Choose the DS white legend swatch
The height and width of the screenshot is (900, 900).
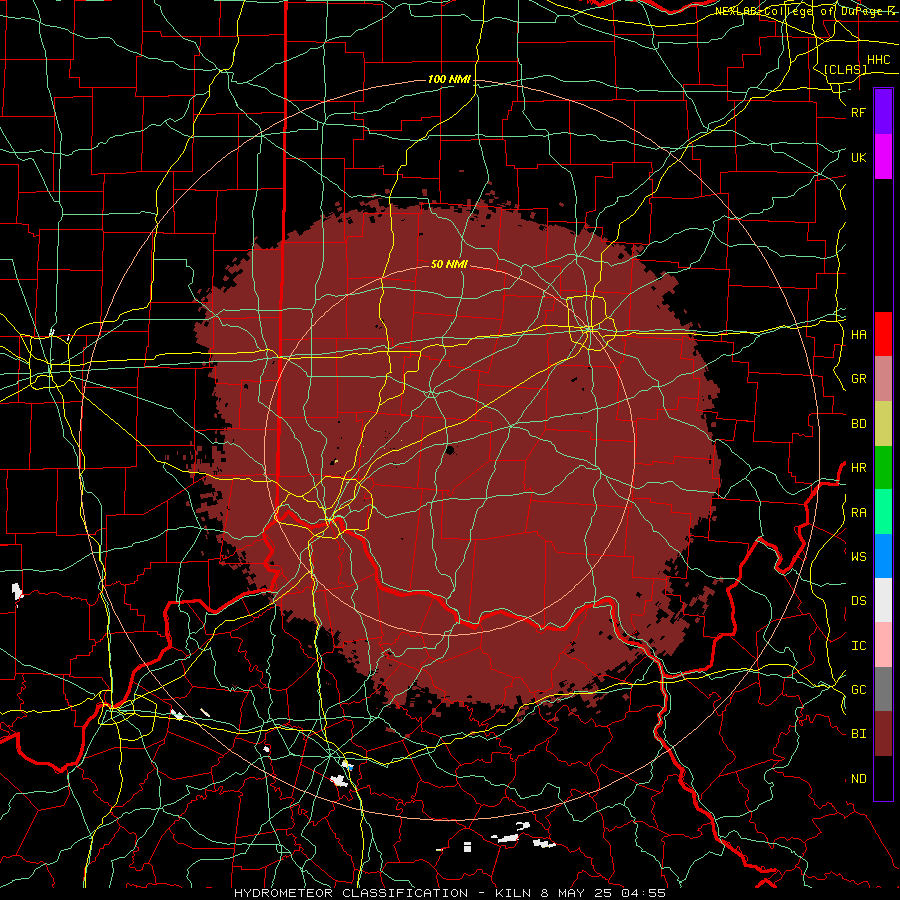(883, 600)
